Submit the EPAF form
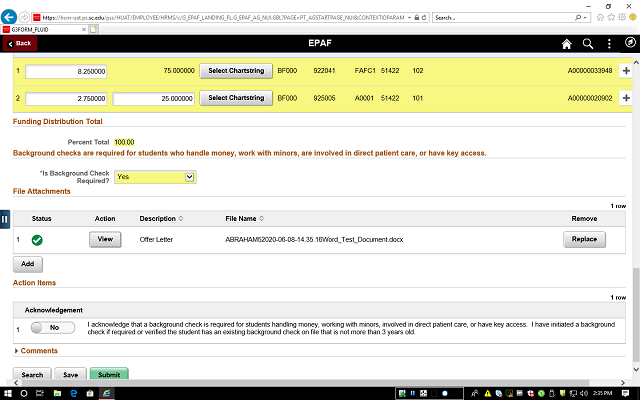 (109, 374)
